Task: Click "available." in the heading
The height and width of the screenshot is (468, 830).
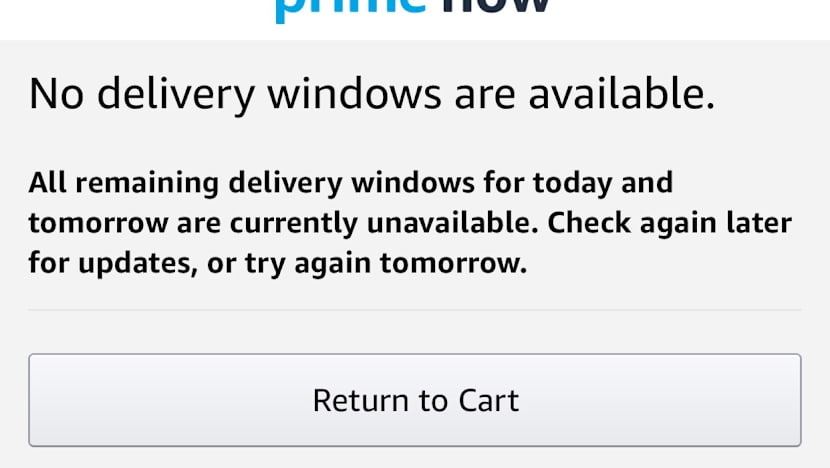Action: pos(620,95)
